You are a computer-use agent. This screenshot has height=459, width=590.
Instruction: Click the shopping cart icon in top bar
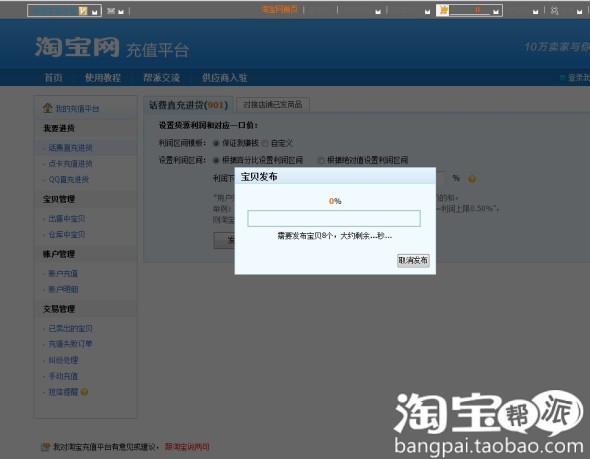(443, 10)
